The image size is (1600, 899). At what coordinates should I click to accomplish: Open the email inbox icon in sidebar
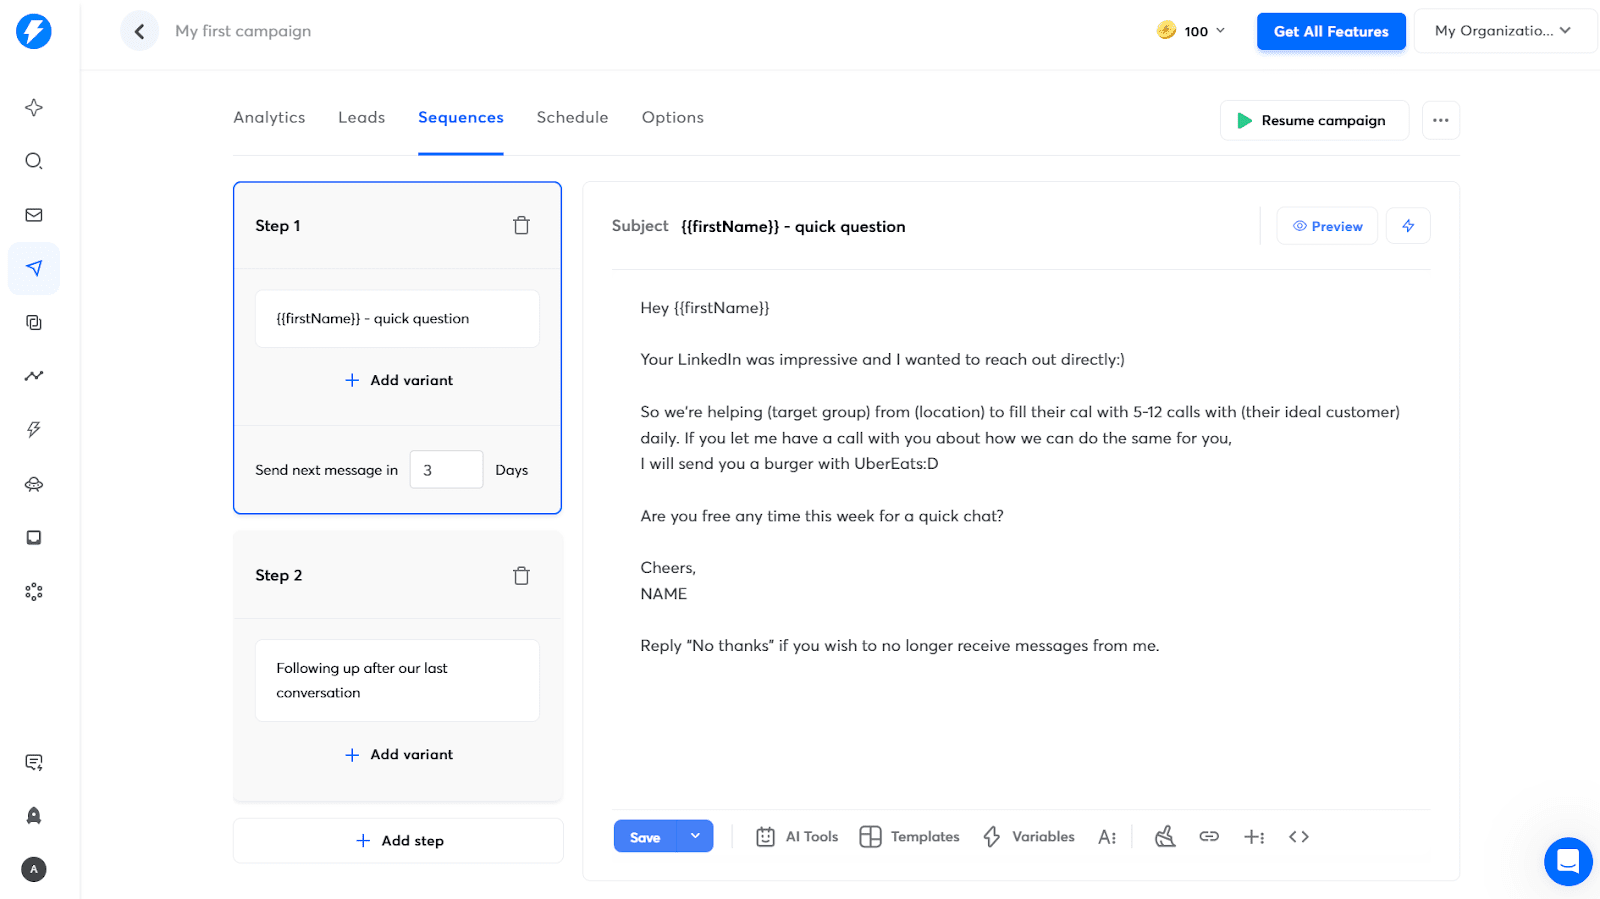point(34,215)
